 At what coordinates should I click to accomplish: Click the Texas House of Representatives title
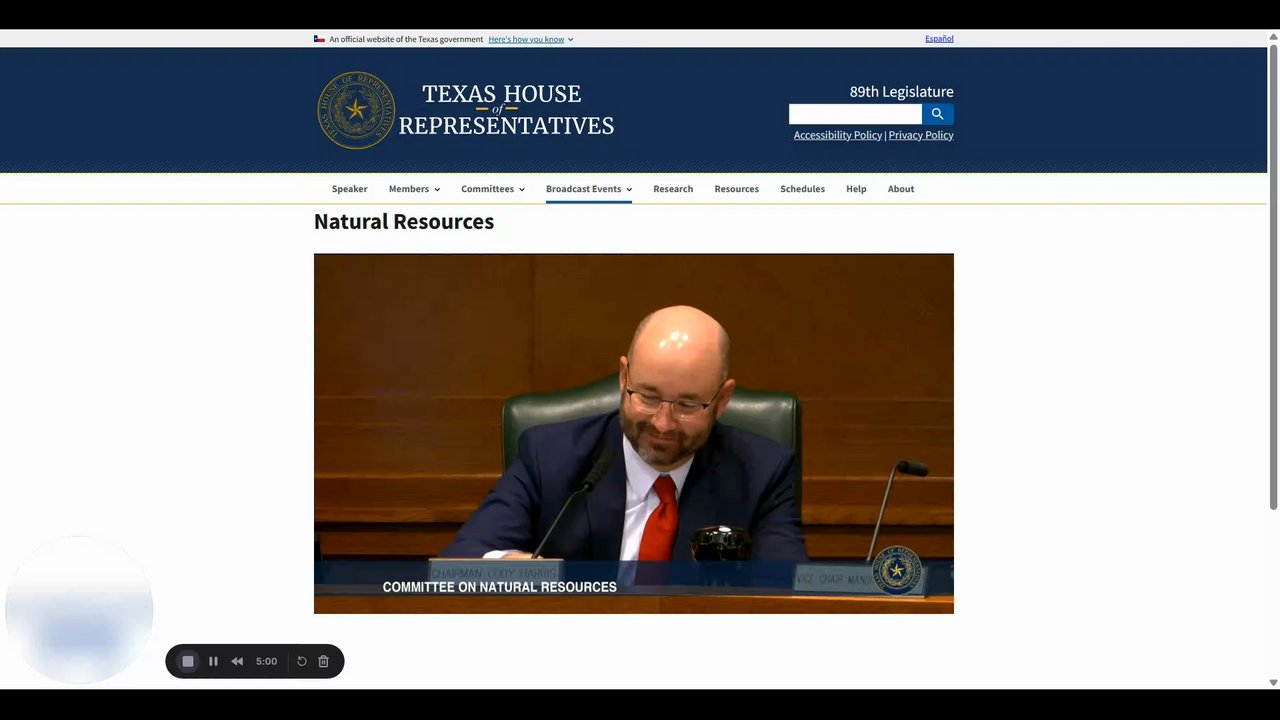[x=506, y=110]
